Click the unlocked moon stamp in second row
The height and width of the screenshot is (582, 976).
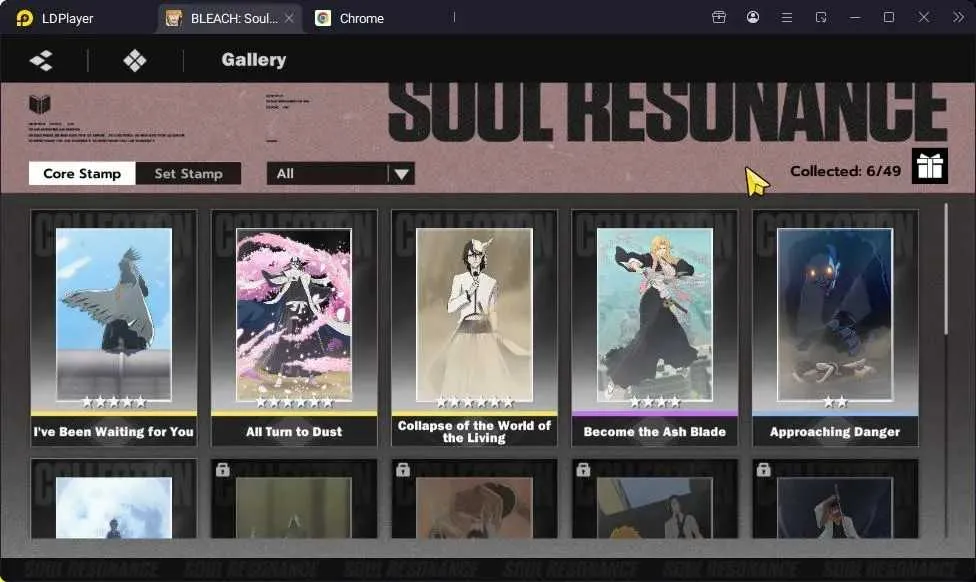[x=114, y=499]
